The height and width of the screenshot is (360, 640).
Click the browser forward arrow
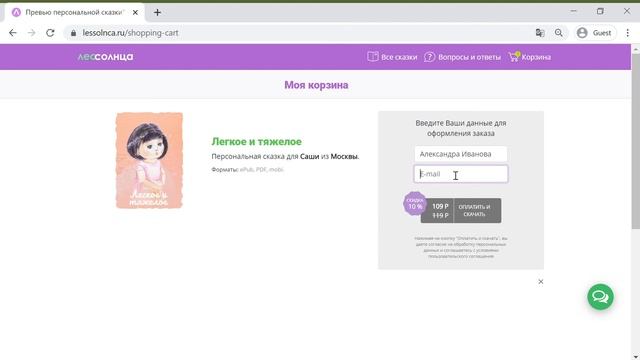31,33
